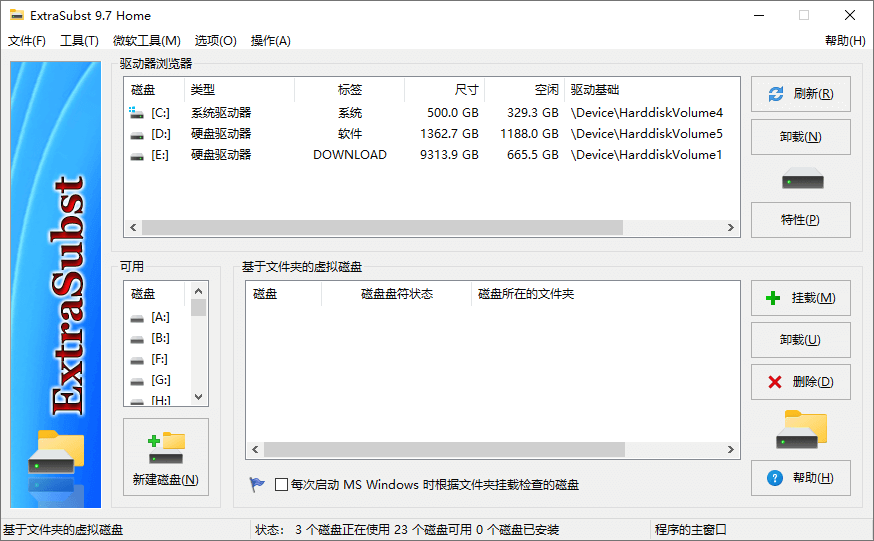Viewport: 874px width, 541px height.
Task: Select the [C:] drive row label
Action: [x=161, y=113]
